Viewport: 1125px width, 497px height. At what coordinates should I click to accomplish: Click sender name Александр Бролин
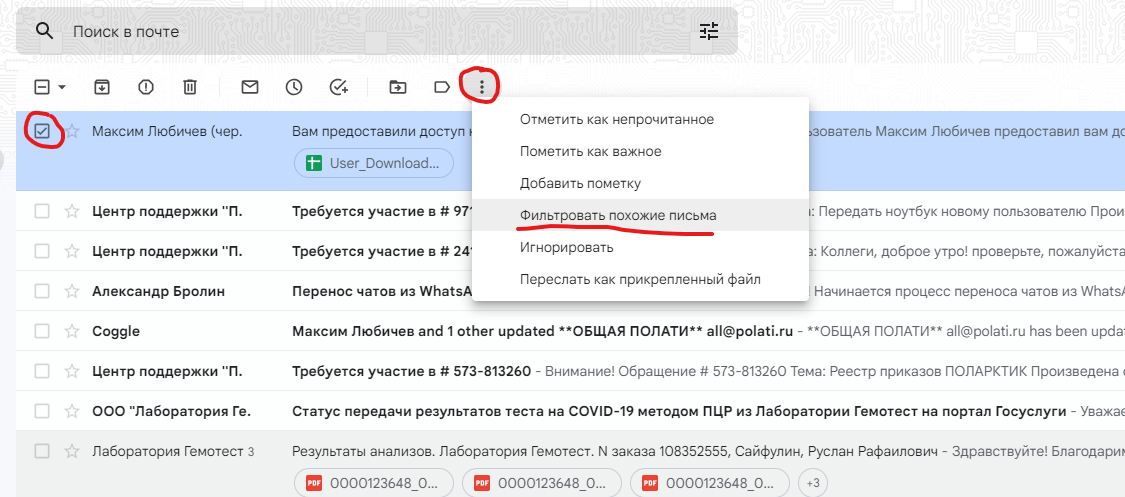click(159, 291)
